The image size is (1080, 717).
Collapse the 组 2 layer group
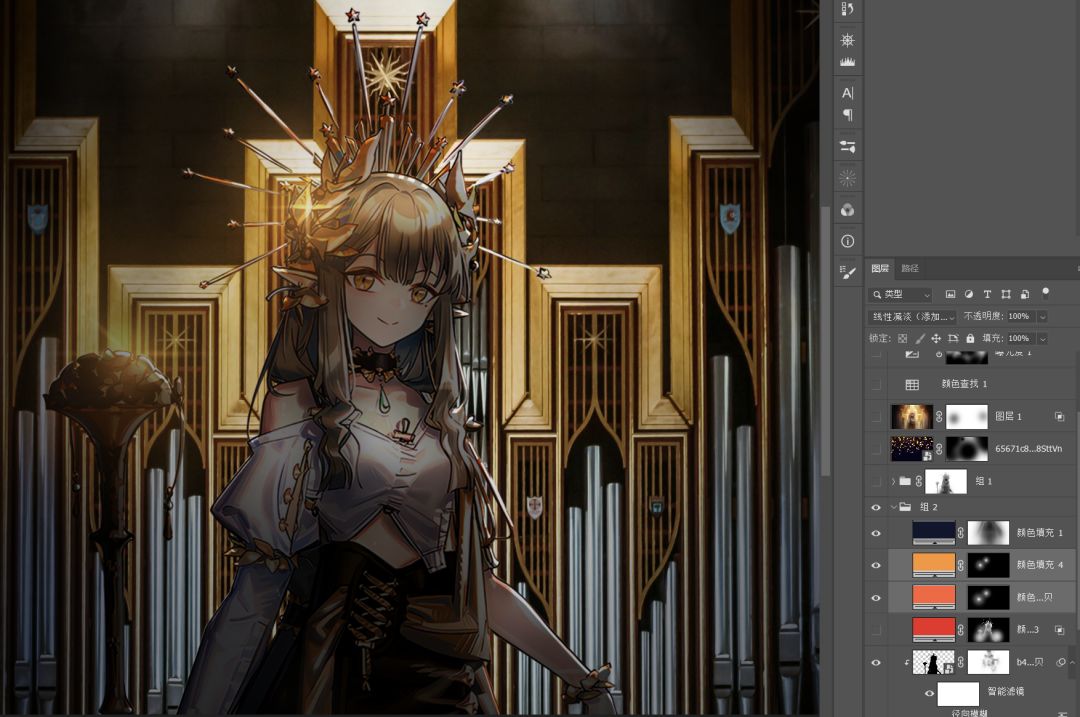pyautogui.click(x=893, y=507)
